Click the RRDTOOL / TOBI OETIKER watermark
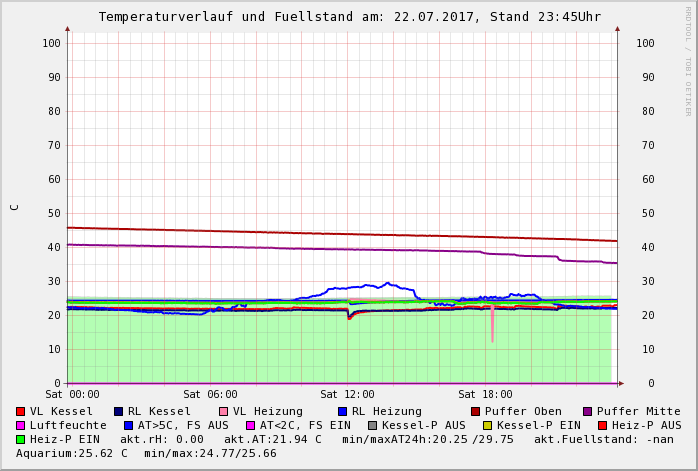Screen dimensions: 698x471 tap(688, 60)
